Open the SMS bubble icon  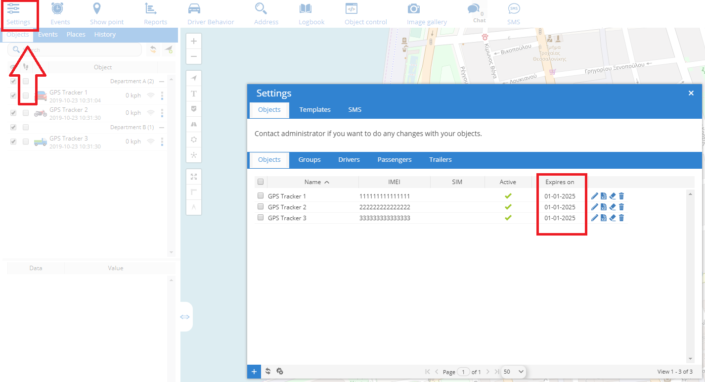coord(514,9)
